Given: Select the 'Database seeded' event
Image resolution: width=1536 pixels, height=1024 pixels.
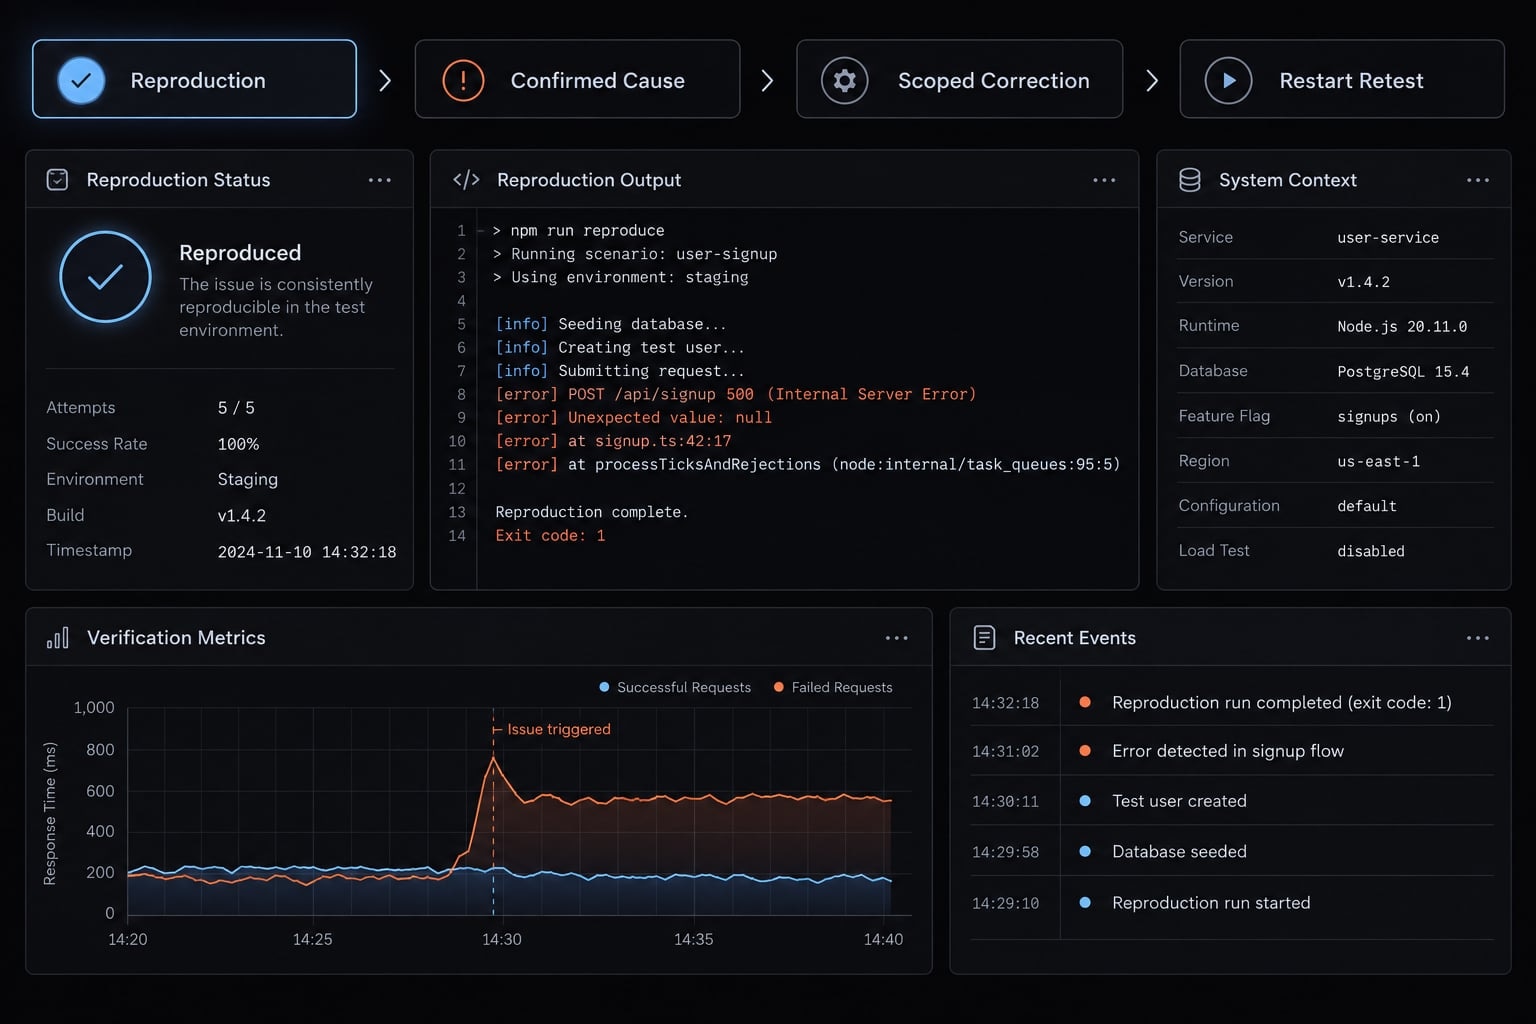Looking at the screenshot, I should pos(1232,852).
